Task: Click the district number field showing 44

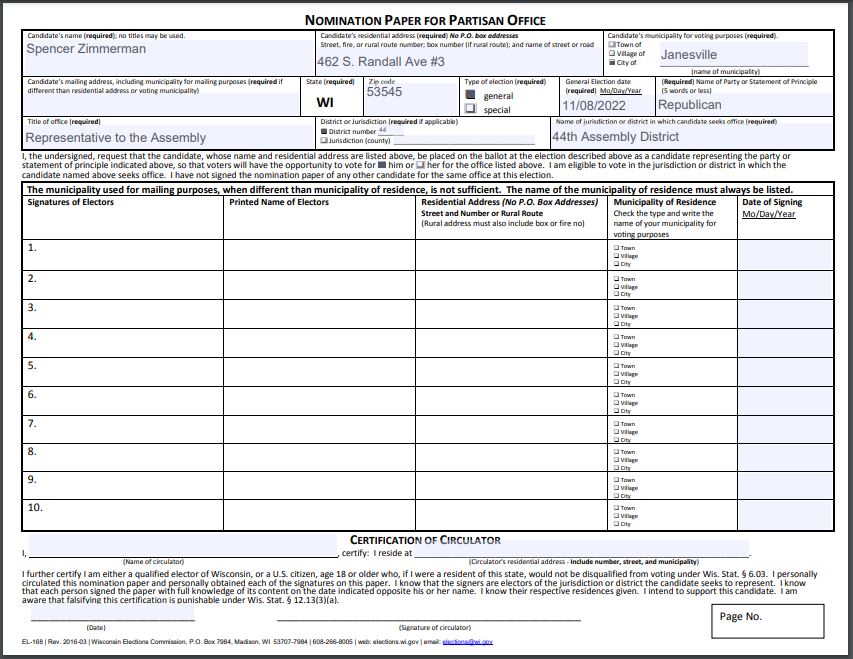Action: tap(391, 131)
